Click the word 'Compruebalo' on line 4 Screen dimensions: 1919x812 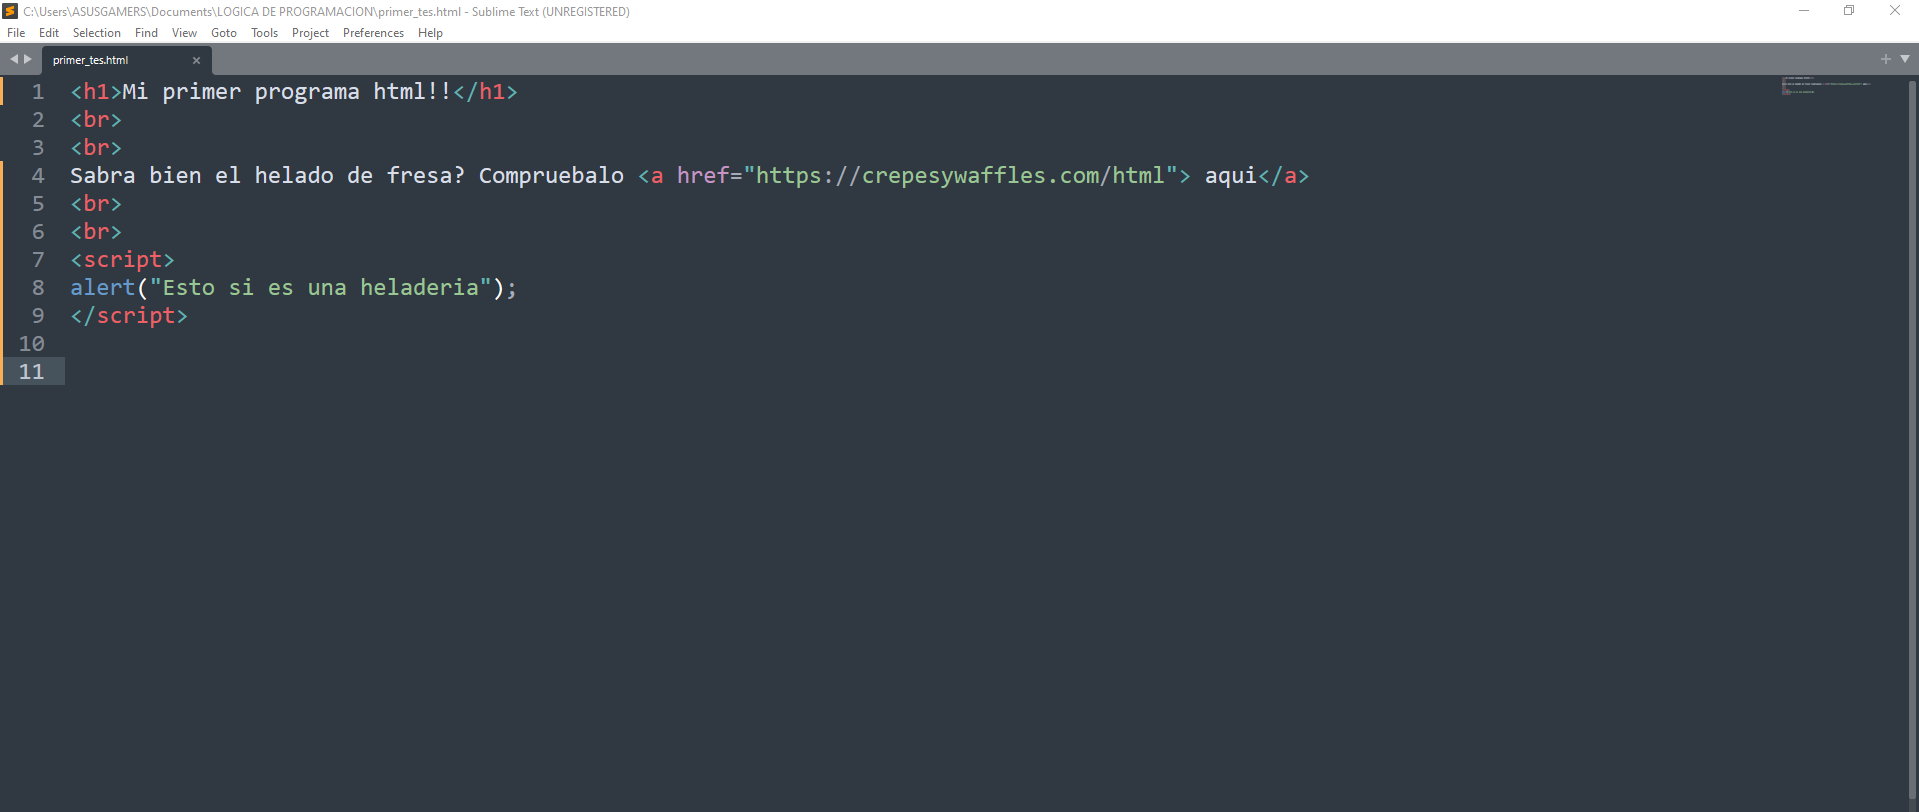pos(551,176)
